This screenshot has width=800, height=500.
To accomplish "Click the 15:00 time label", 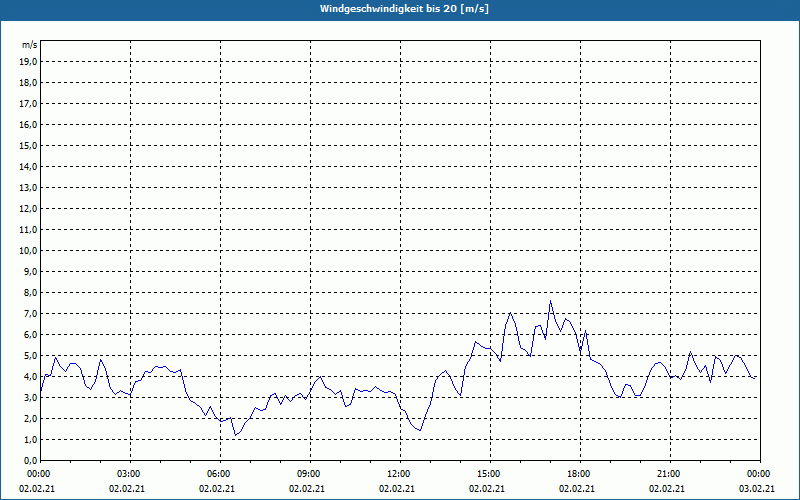I will pos(487,474).
